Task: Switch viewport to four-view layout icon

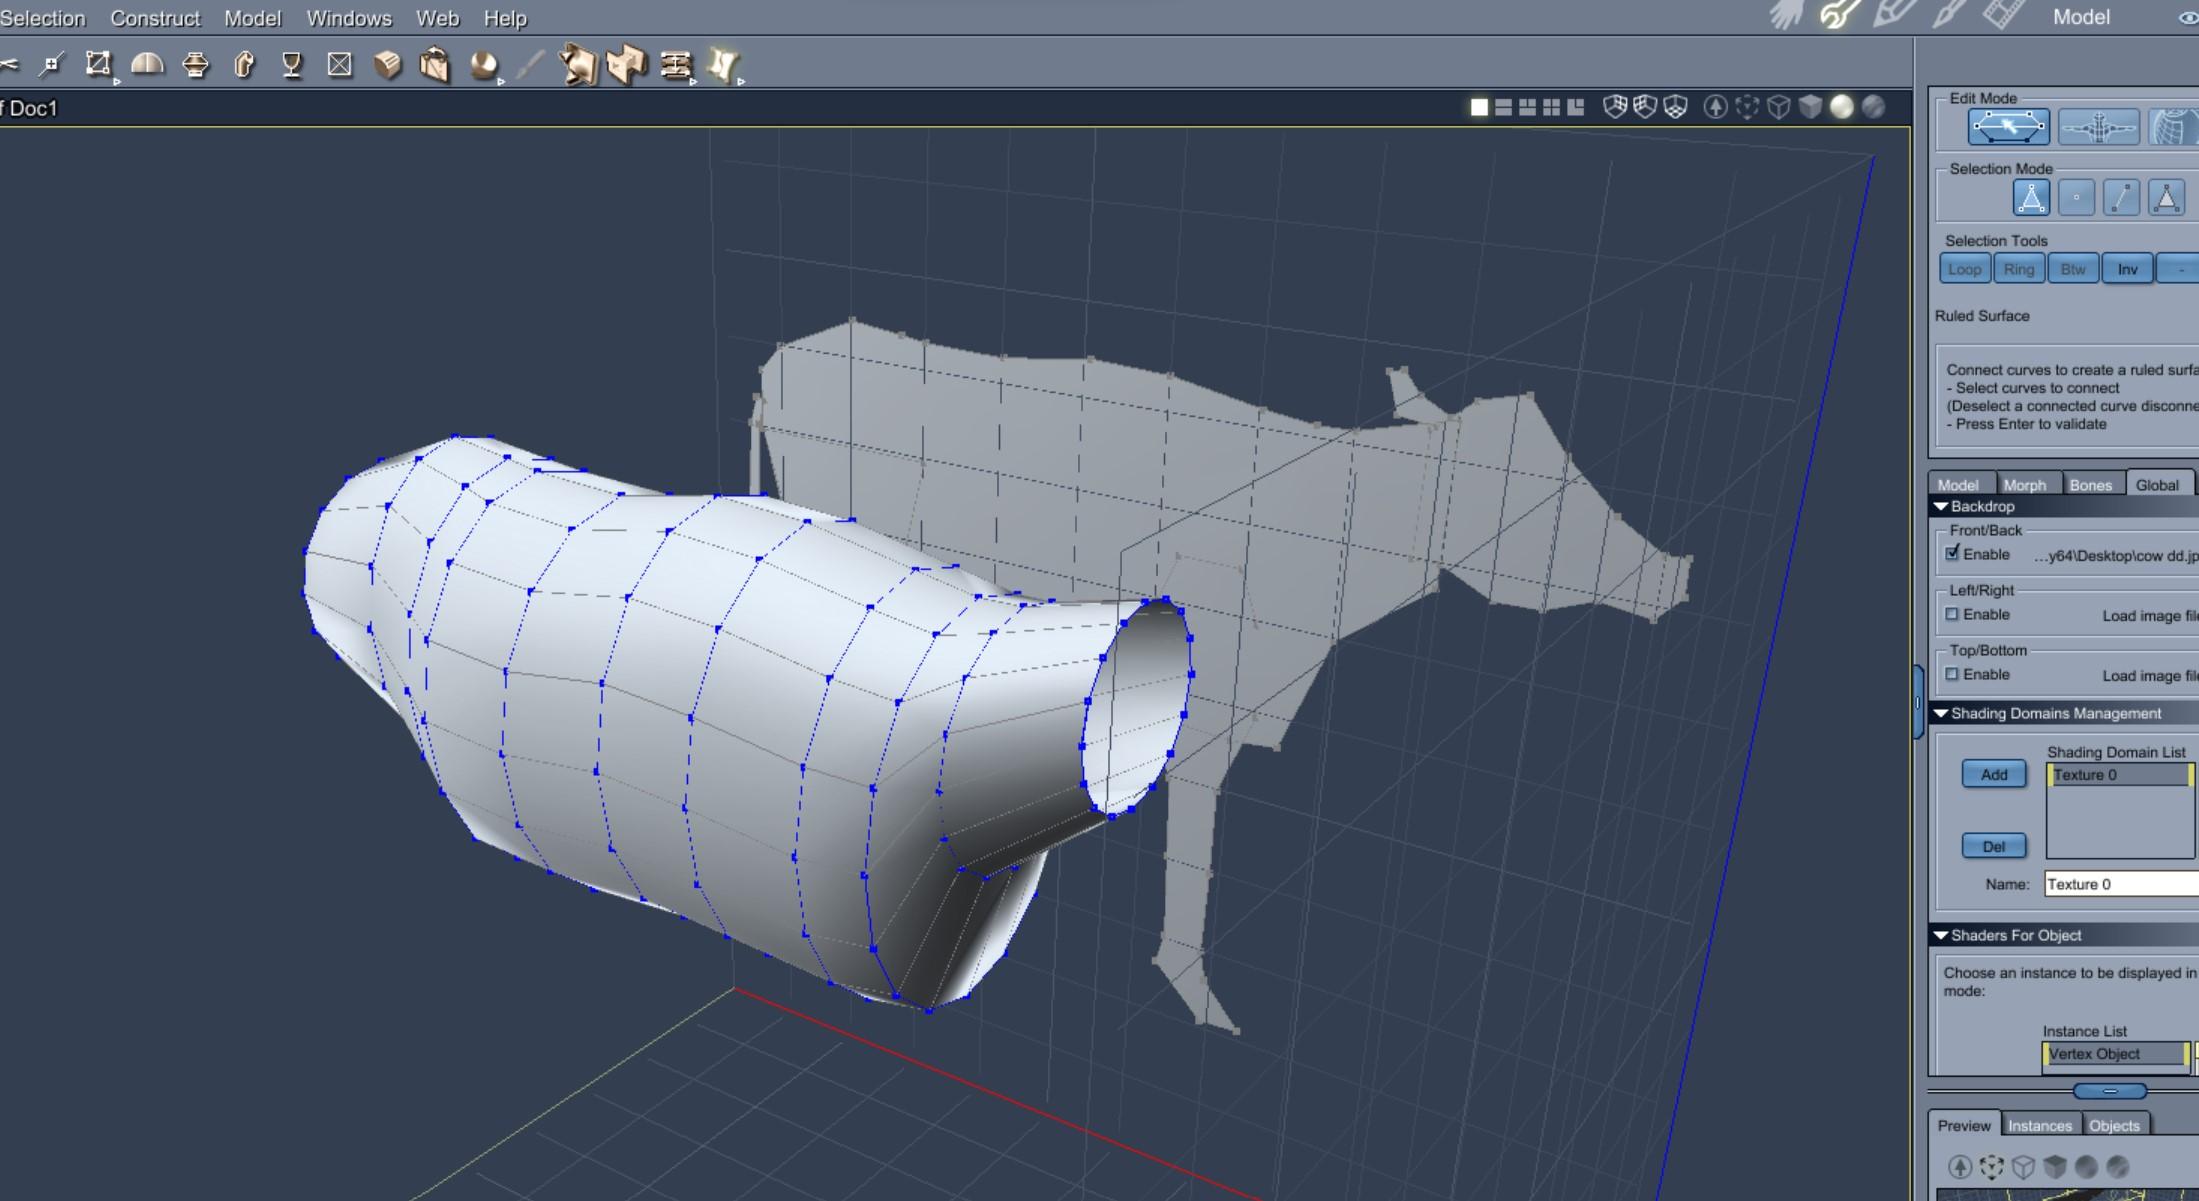Action: 1551,107
